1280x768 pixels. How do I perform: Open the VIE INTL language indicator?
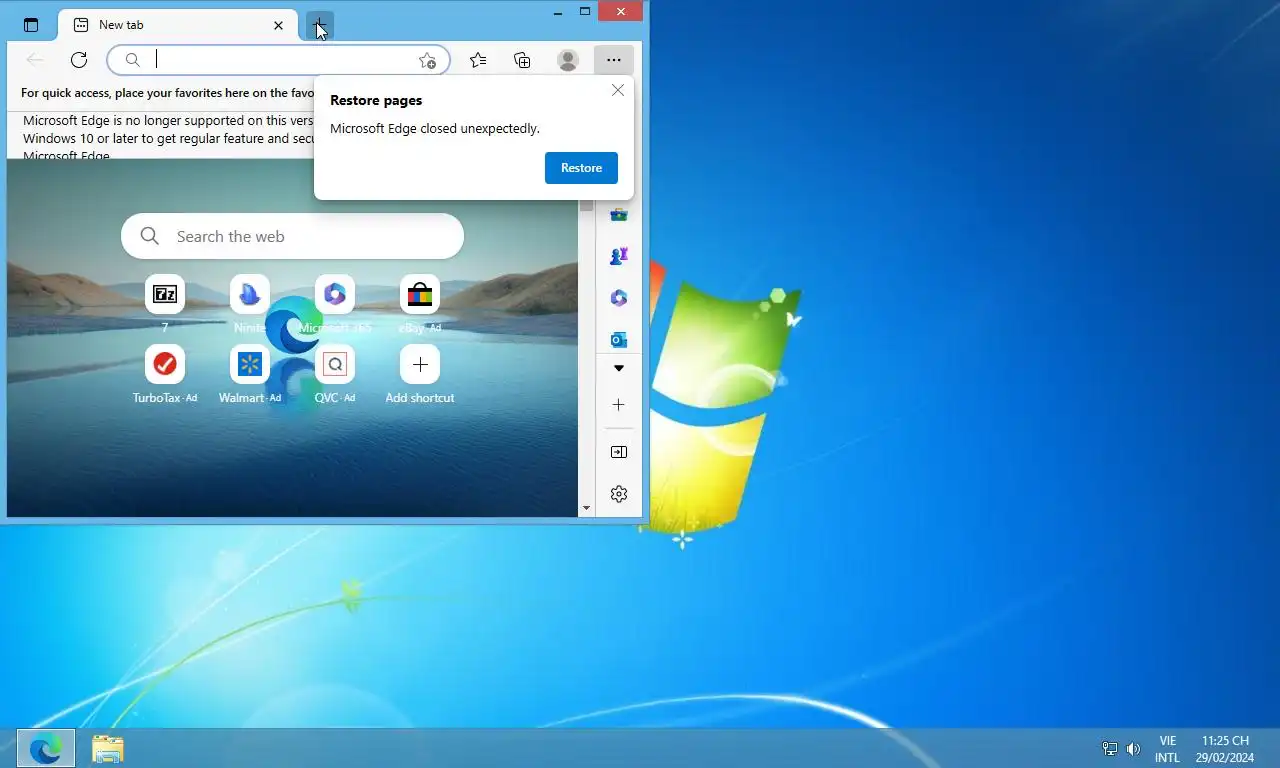(x=1167, y=749)
